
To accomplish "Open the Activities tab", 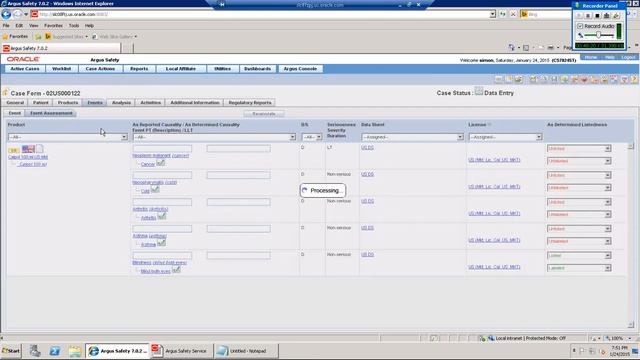I will pyautogui.click(x=151, y=102).
